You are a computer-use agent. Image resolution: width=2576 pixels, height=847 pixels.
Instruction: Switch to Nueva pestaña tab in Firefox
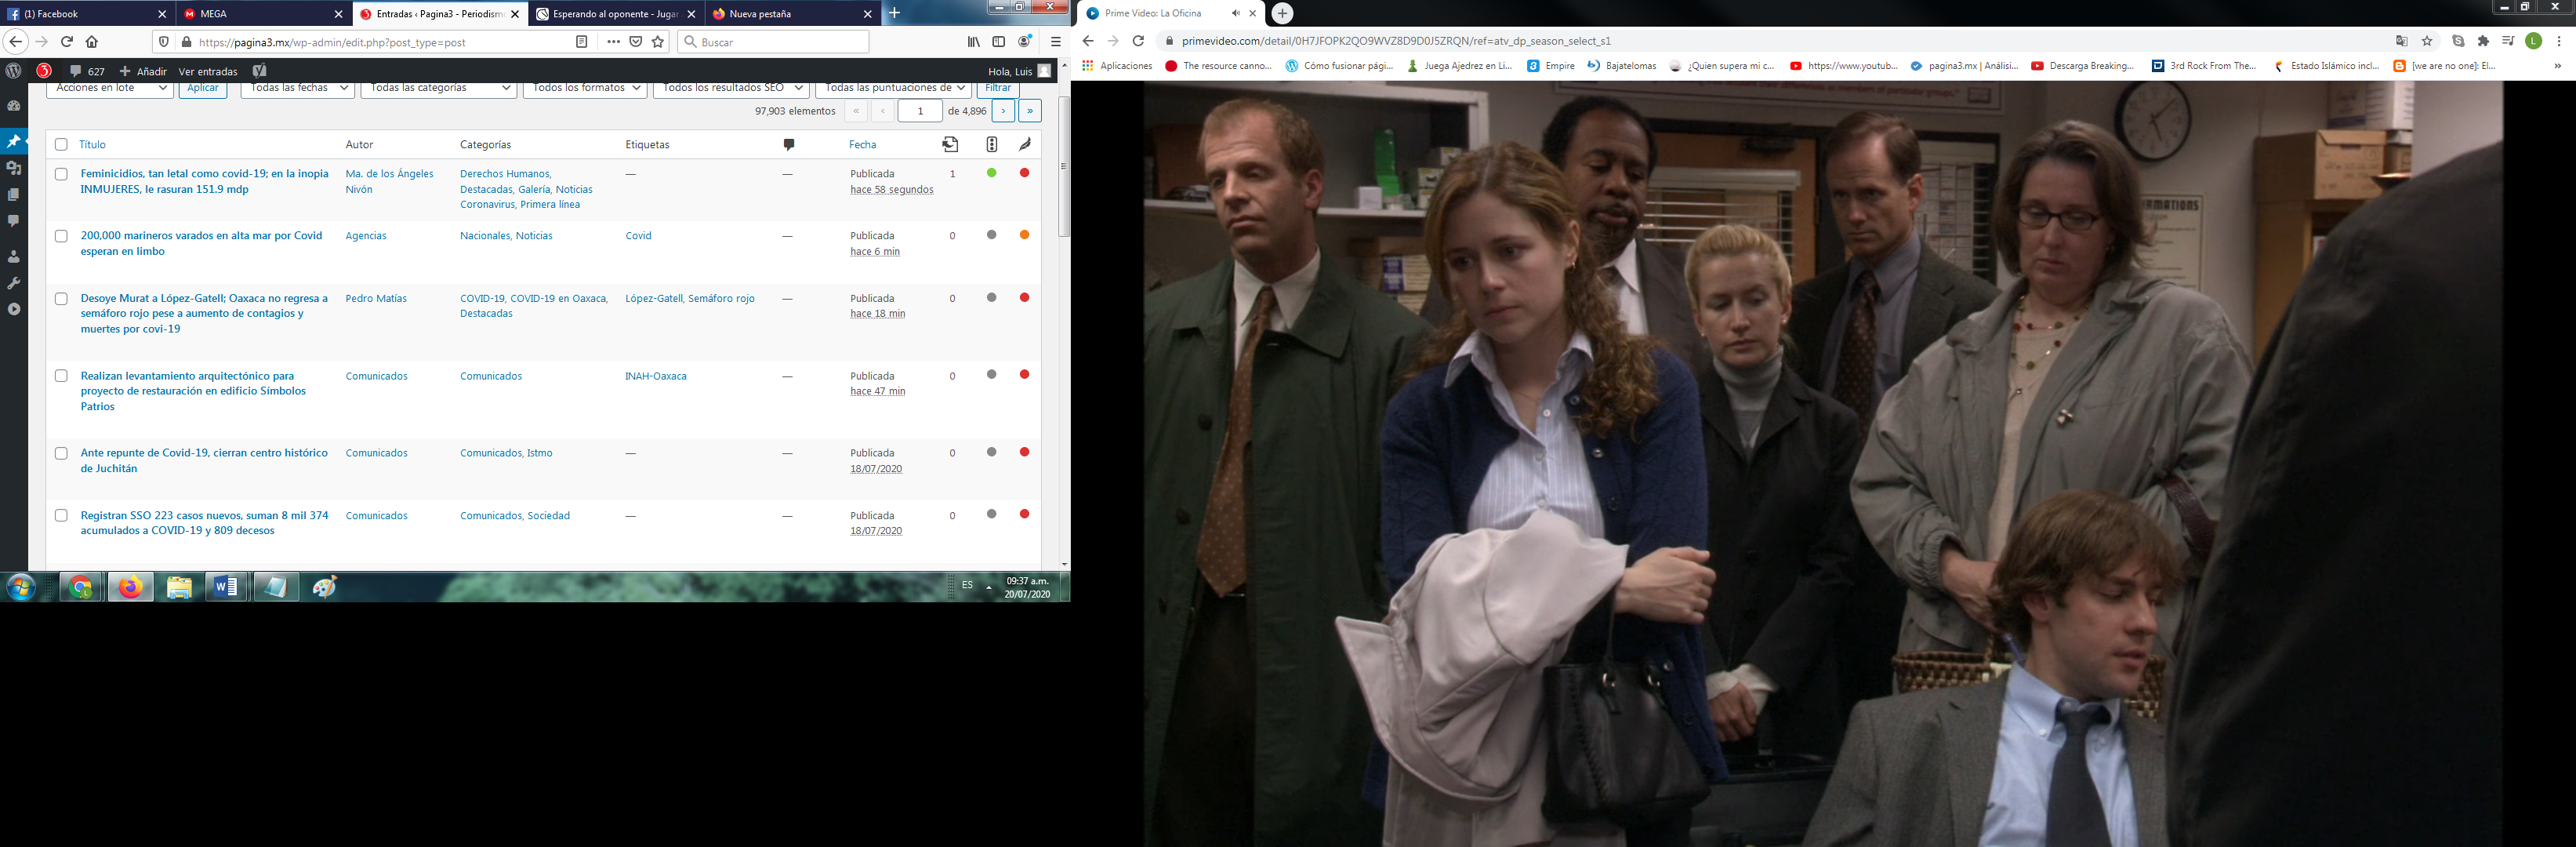(791, 14)
